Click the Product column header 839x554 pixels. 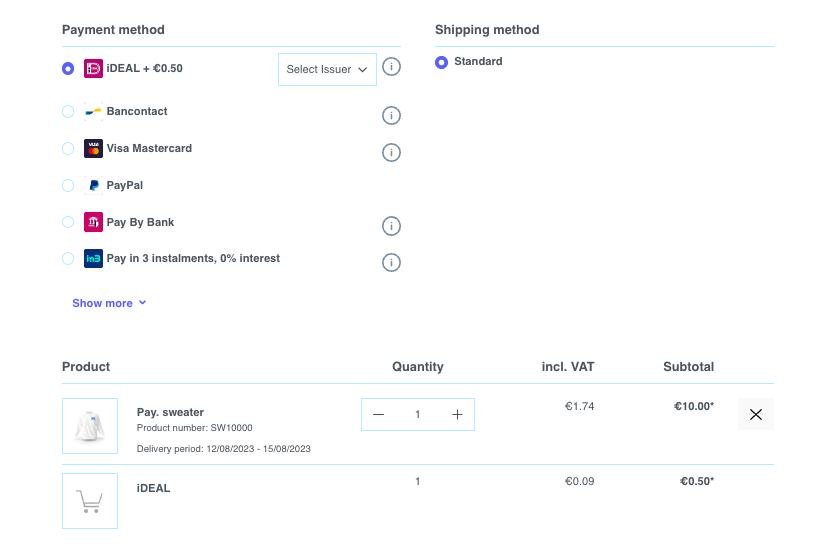coord(86,367)
